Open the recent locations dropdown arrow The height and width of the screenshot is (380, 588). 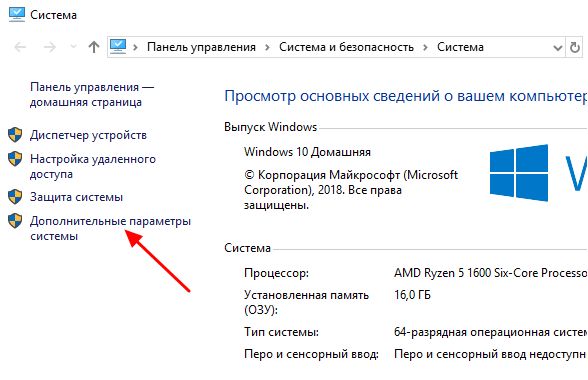(x=74, y=47)
